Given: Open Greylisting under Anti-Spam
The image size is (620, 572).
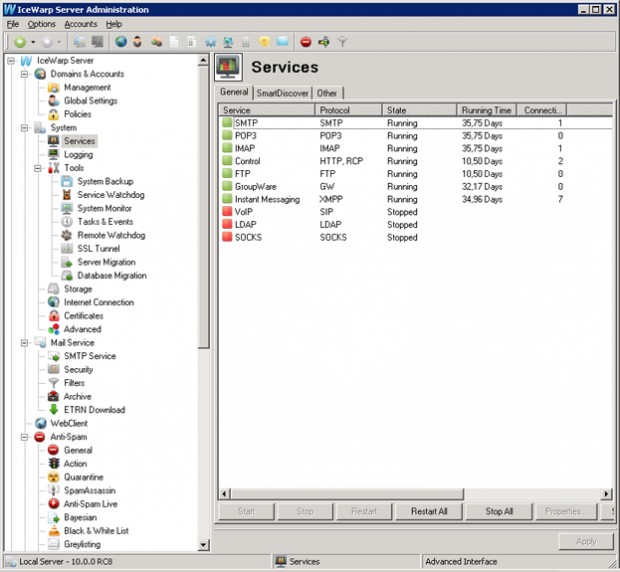Looking at the screenshot, I should pos(82,544).
